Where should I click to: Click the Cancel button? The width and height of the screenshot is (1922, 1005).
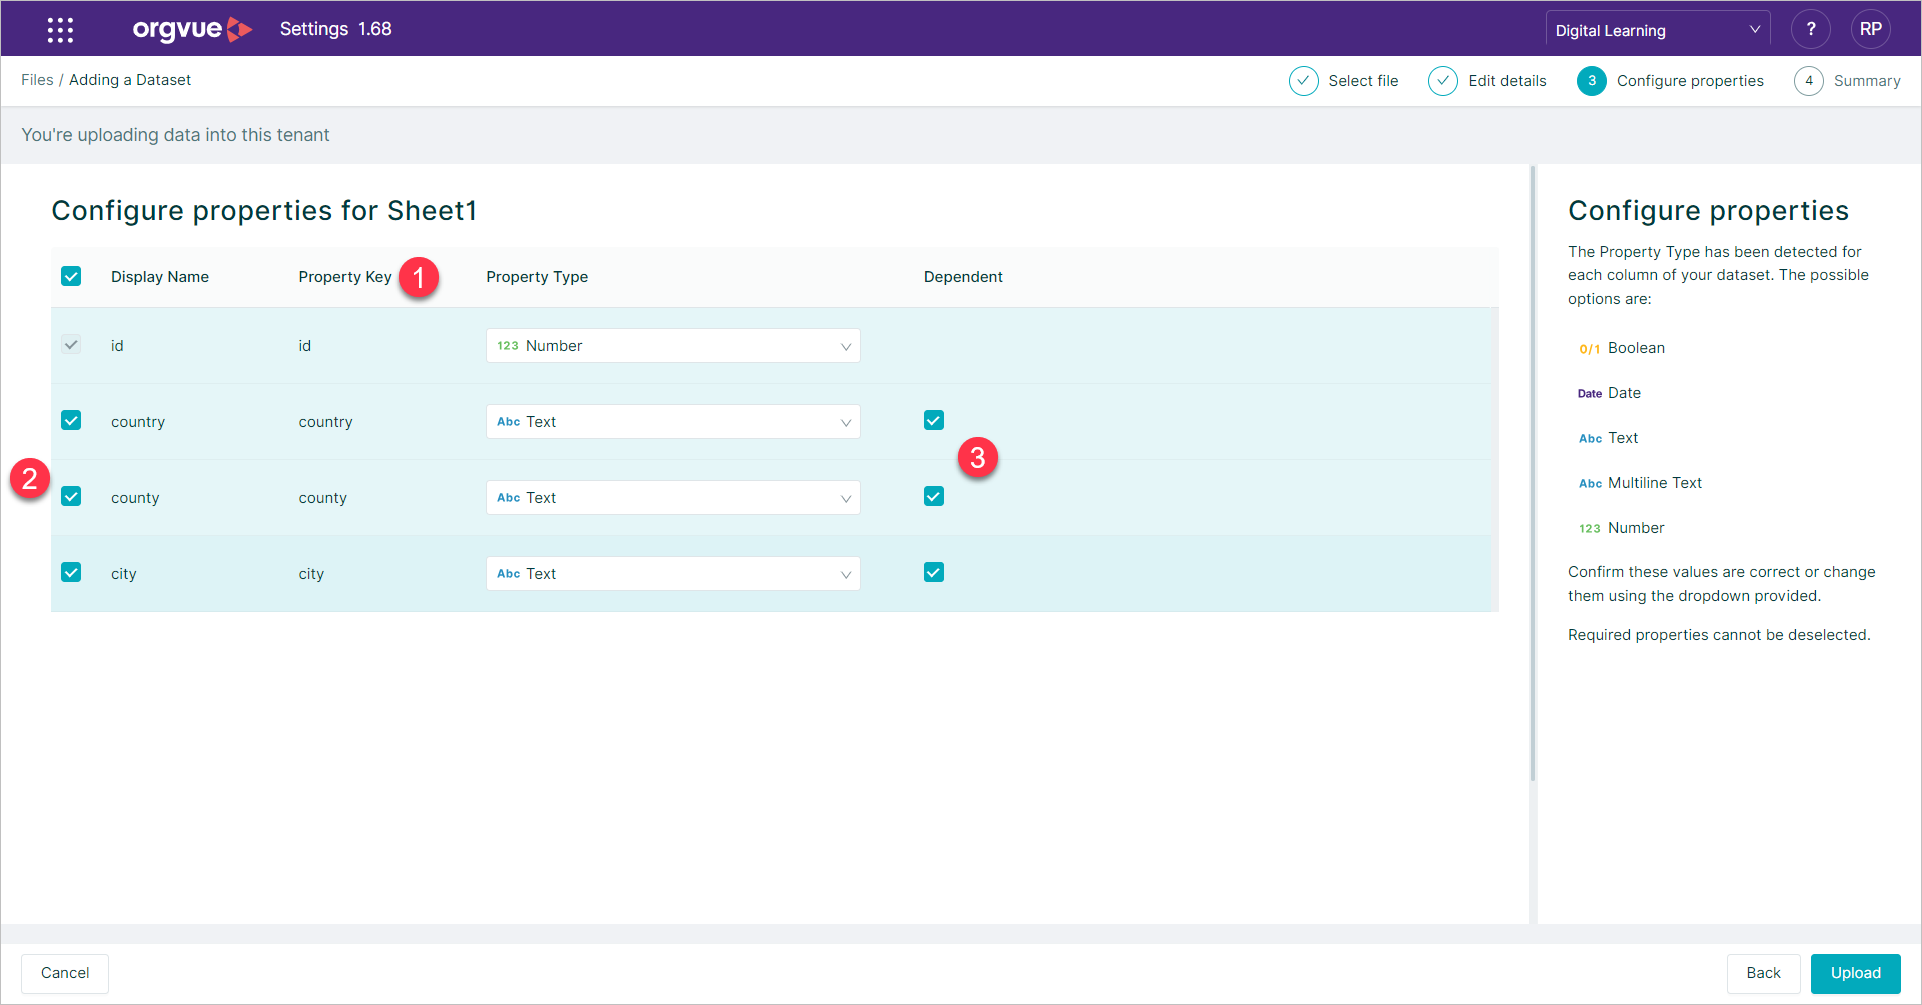click(x=65, y=973)
